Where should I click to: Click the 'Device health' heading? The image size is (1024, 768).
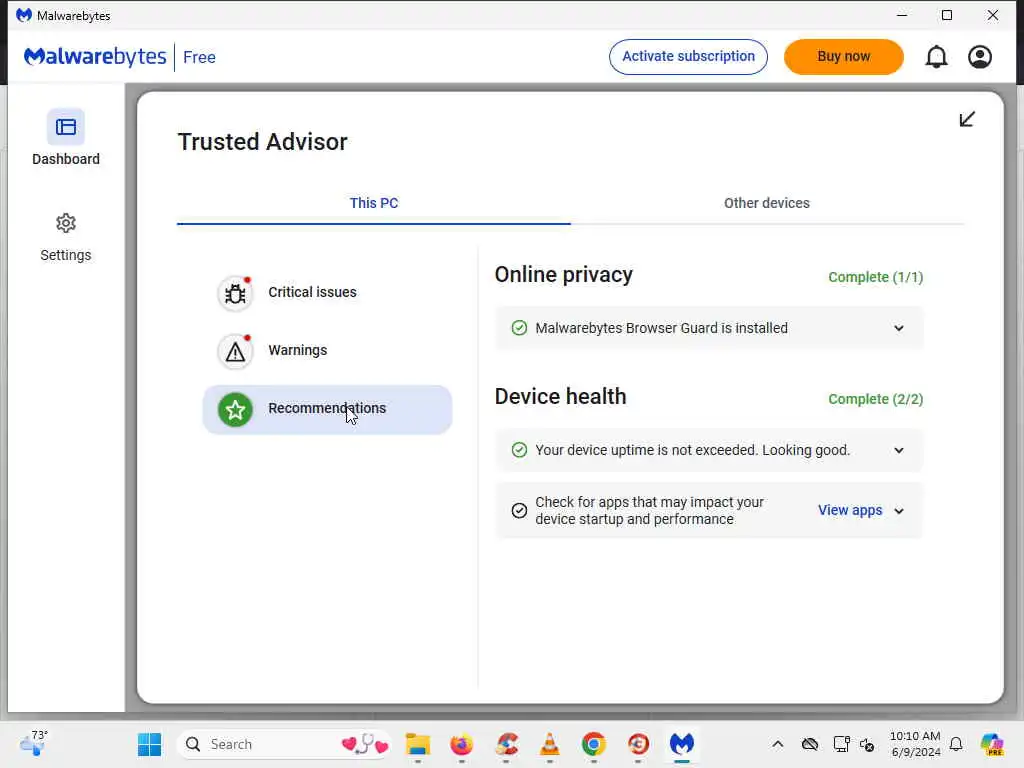point(560,396)
